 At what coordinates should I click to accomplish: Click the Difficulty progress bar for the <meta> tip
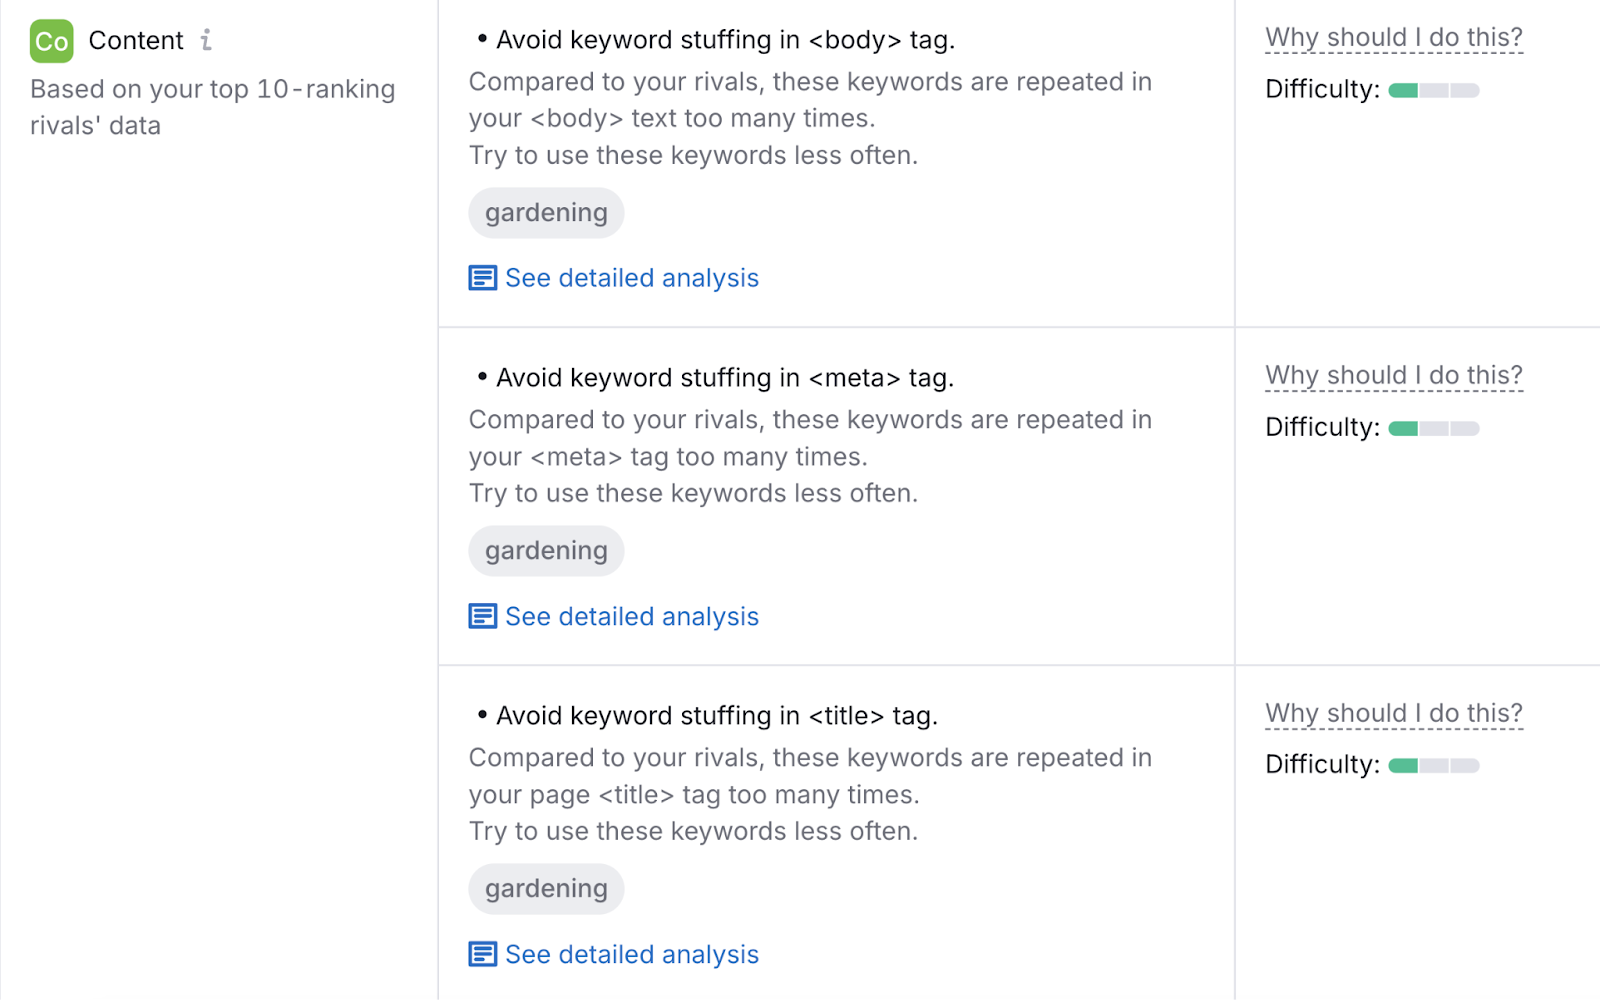pyautogui.click(x=1433, y=427)
